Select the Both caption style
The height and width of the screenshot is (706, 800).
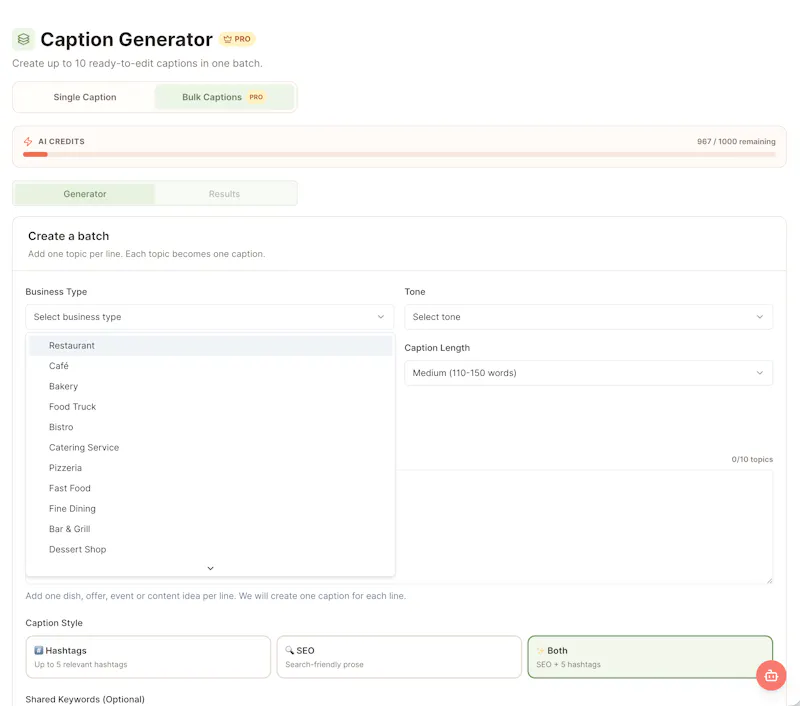650,657
